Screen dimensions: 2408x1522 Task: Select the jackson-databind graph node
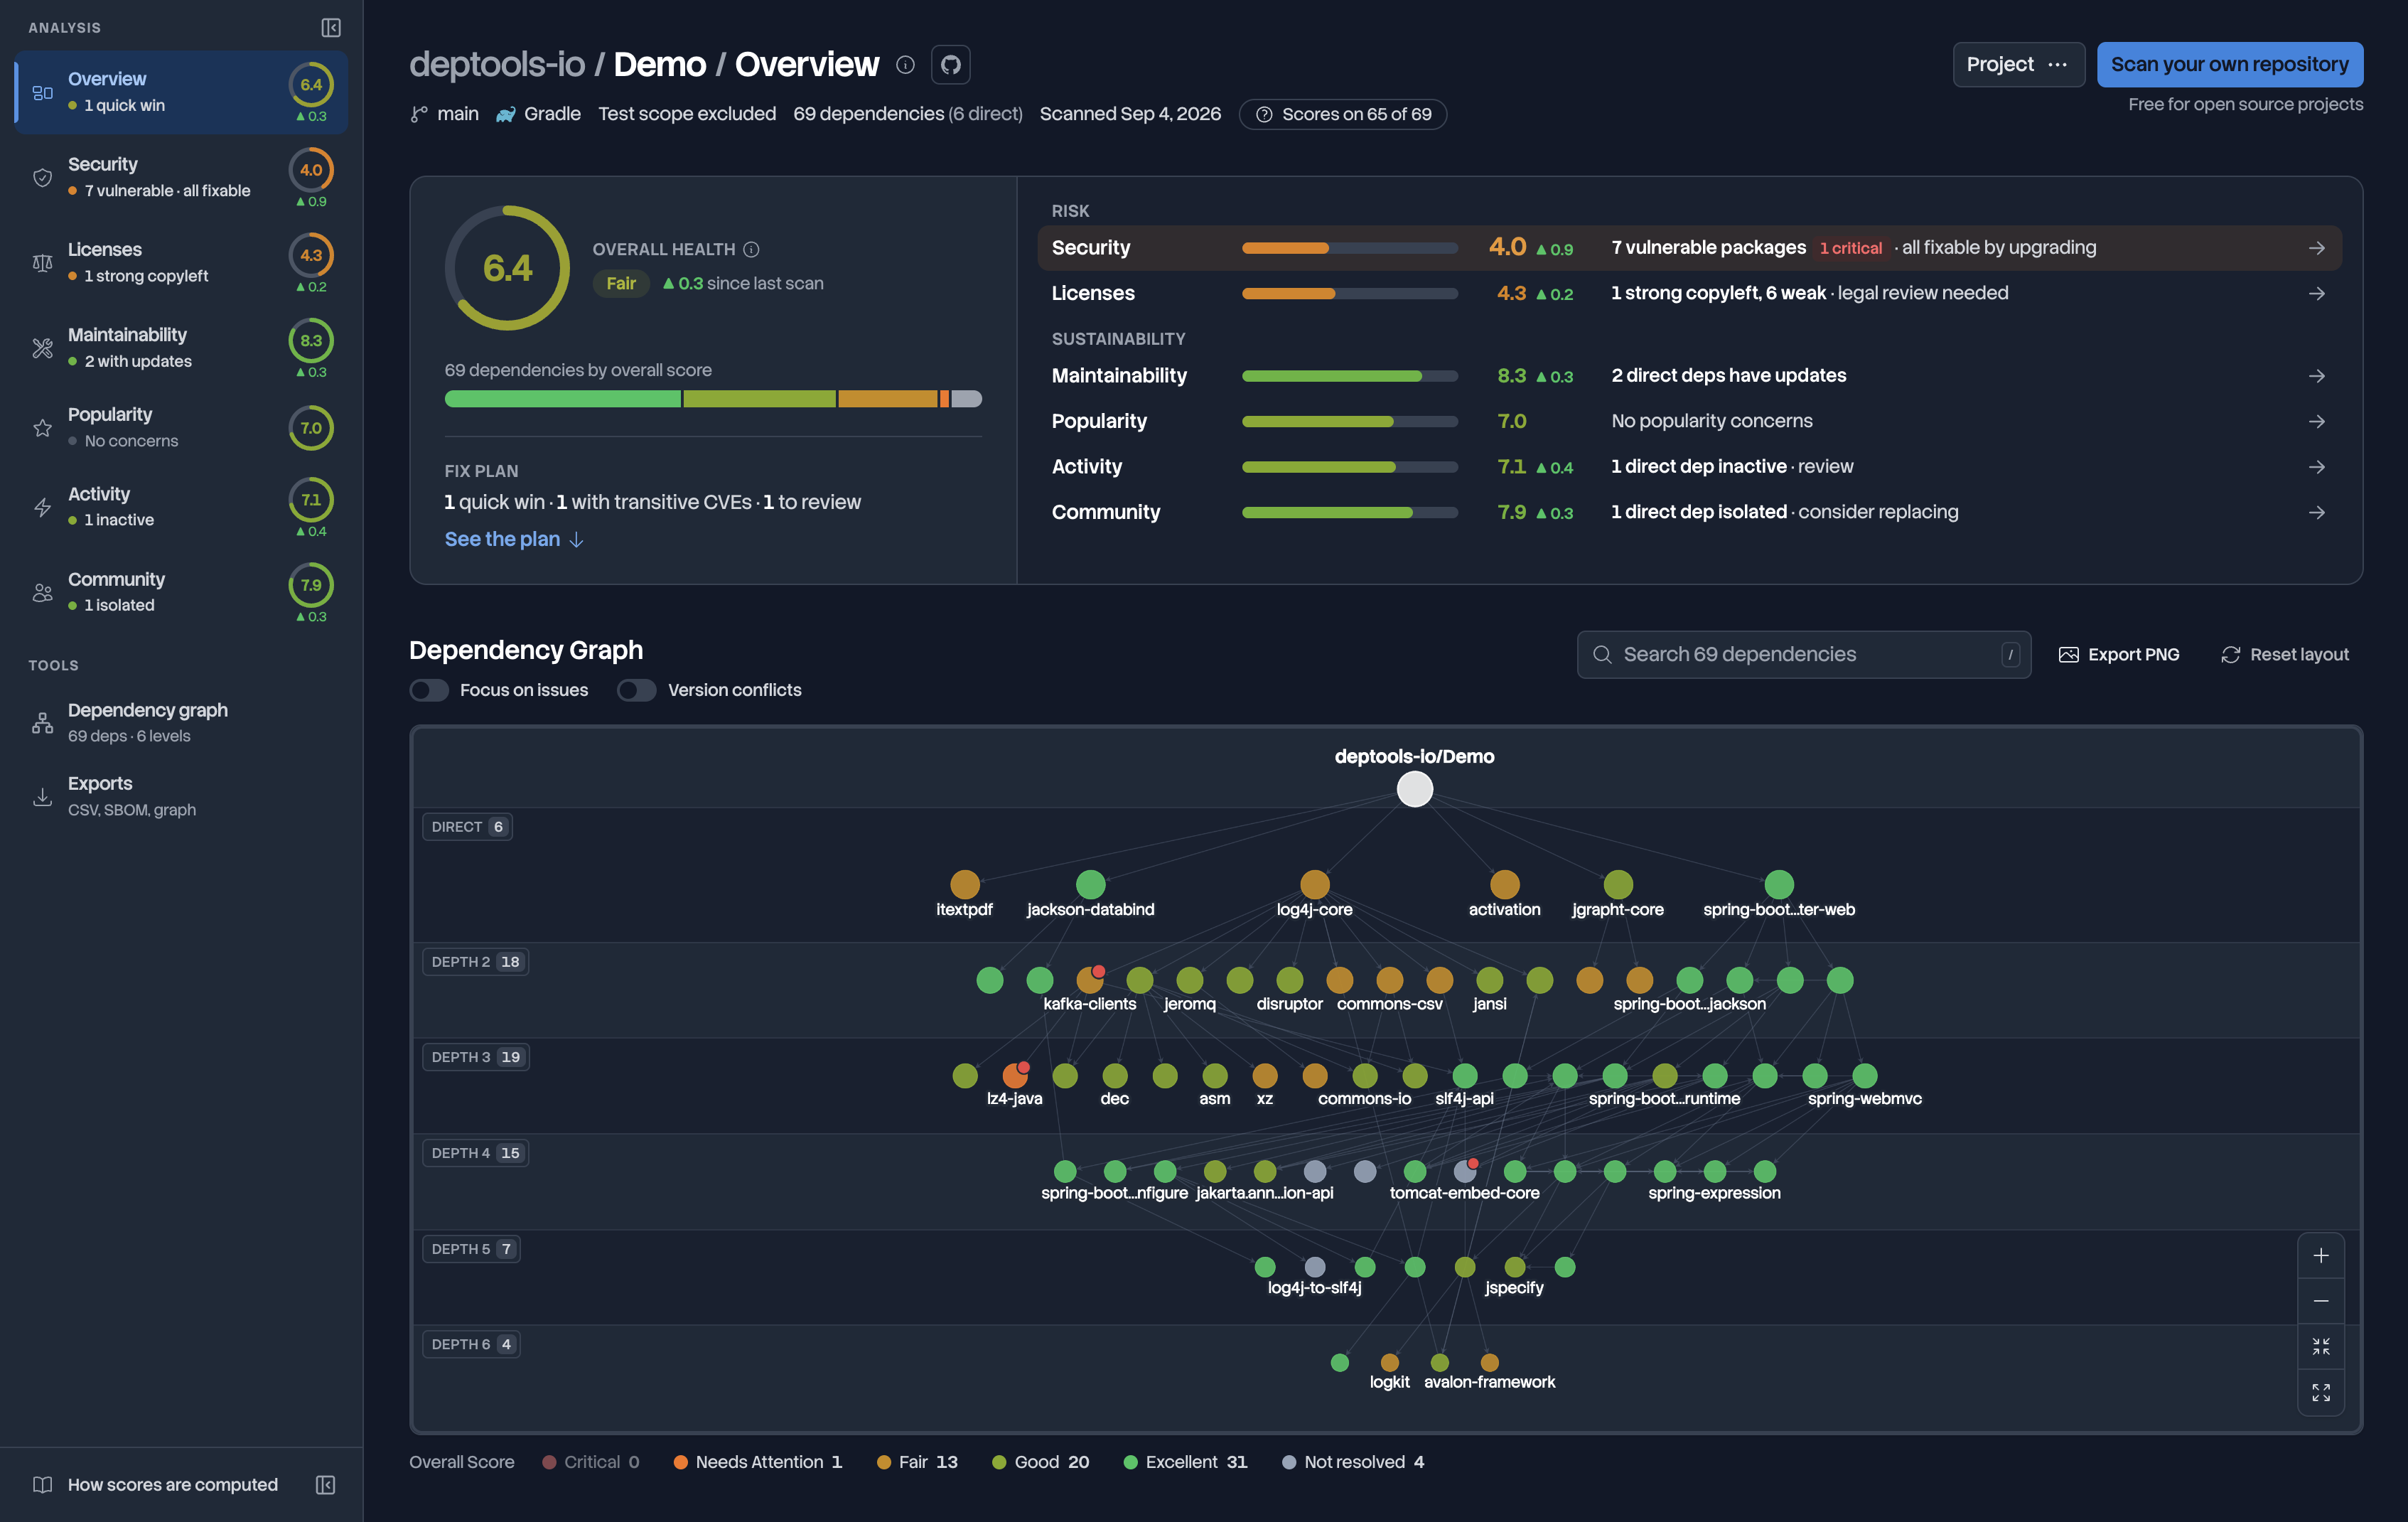coord(1090,884)
